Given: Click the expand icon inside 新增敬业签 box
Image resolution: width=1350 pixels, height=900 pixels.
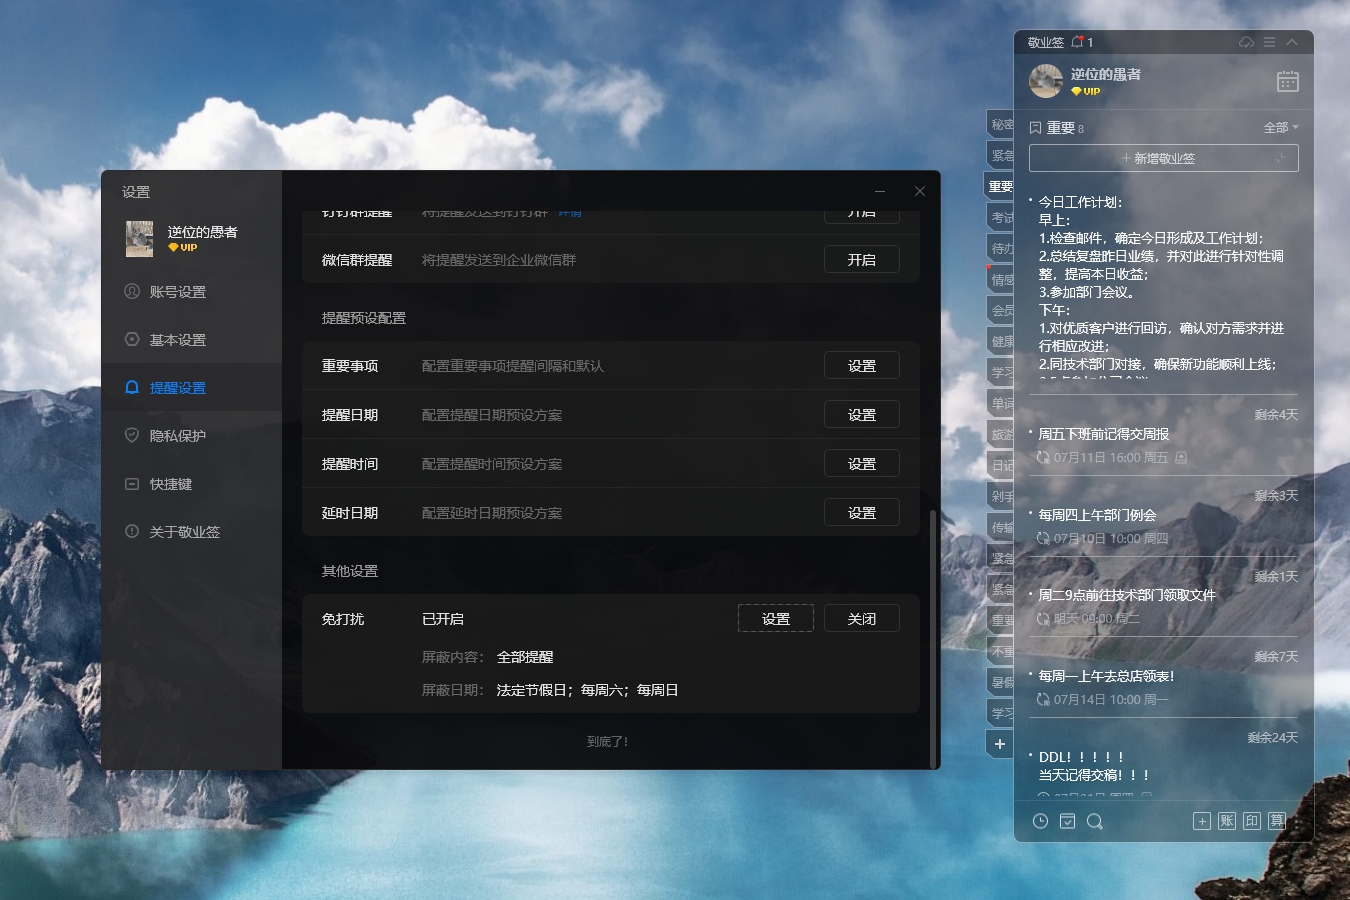Looking at the screenshot, I should click(1280, 159).
